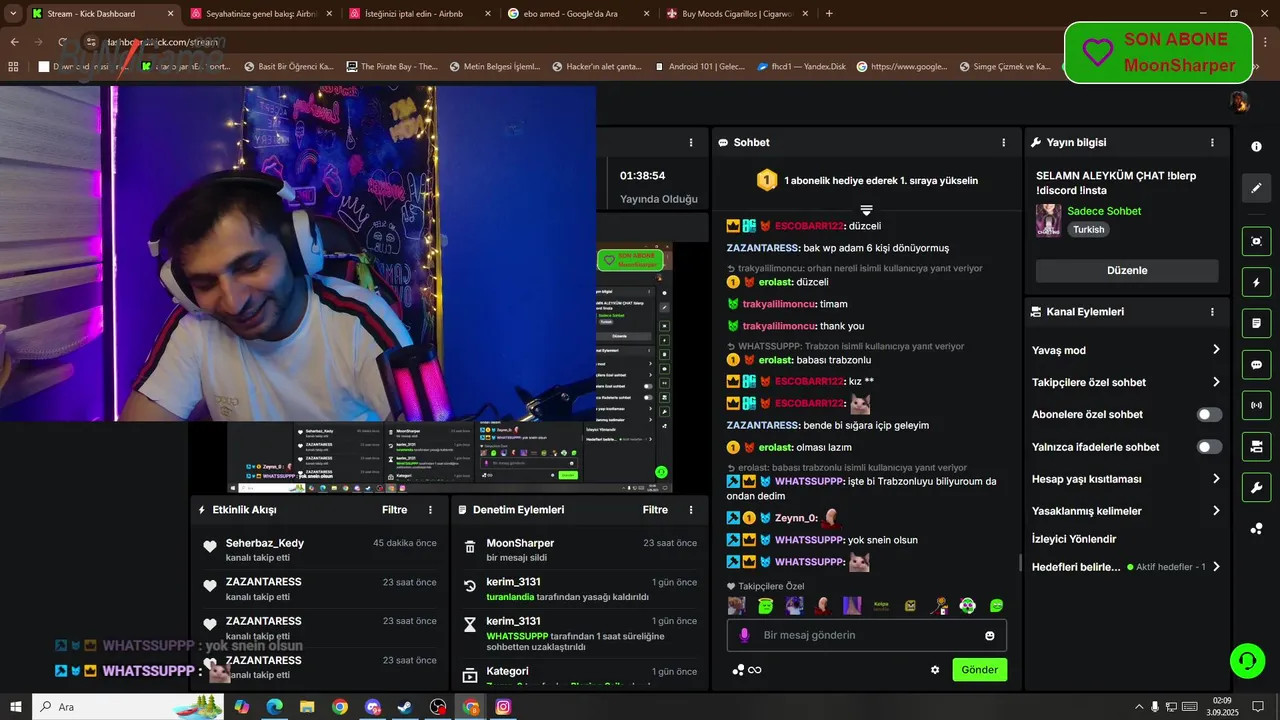Open Filtre in Denetim Eylemleri panel
1280x720 pixels.
click(655, 510)
